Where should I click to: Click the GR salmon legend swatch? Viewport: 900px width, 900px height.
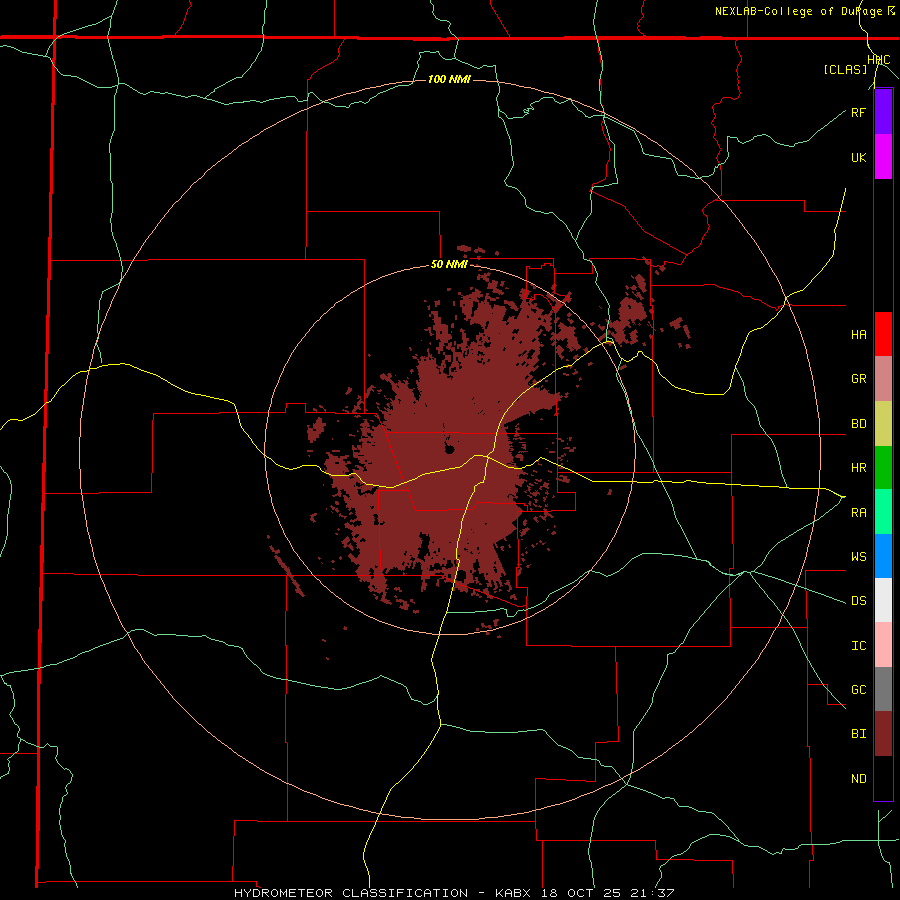[883, 379]
